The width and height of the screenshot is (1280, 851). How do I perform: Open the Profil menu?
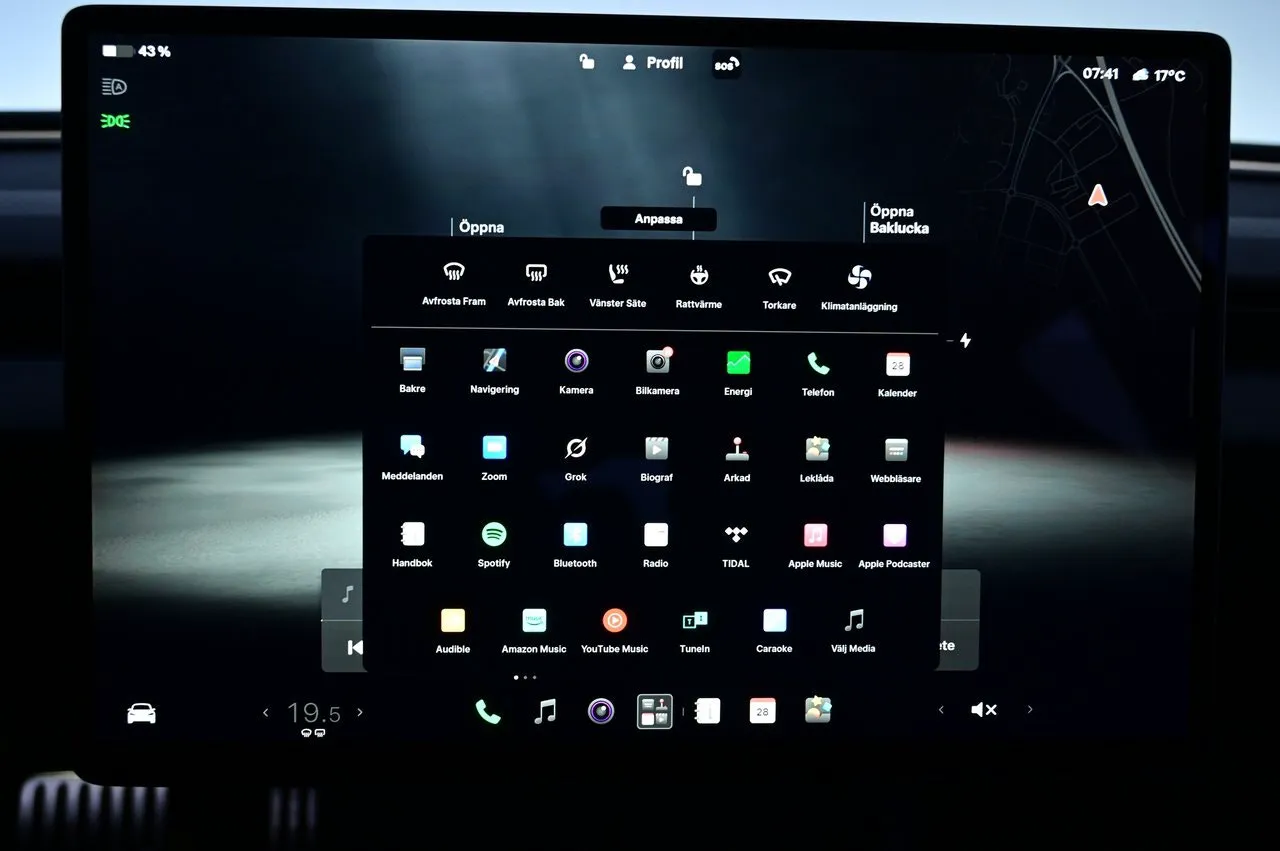tap(652, 63)
